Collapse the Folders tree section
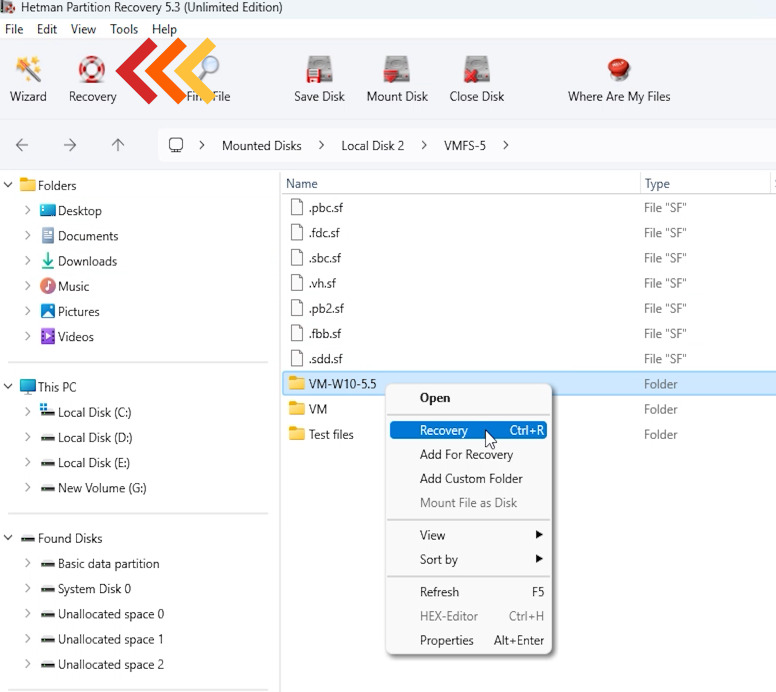Image resolution: width=776 pixels, height=692 pixels. [8, 185]
